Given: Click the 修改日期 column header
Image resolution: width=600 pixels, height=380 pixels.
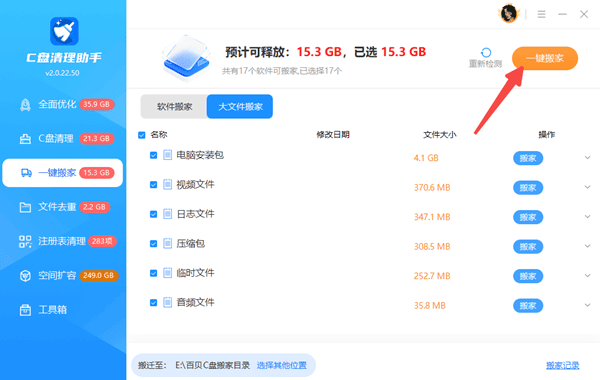Looking at the screenshot, I should click(333, 135).
